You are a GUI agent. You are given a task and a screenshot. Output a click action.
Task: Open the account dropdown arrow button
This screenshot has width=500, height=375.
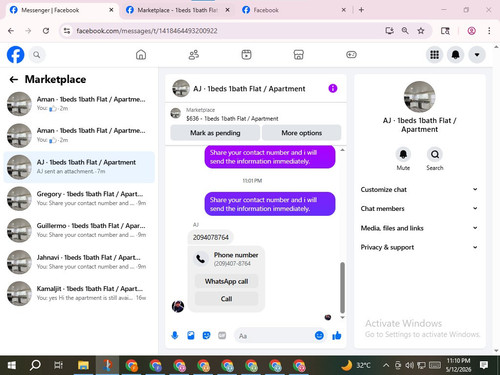click(477, 55)
